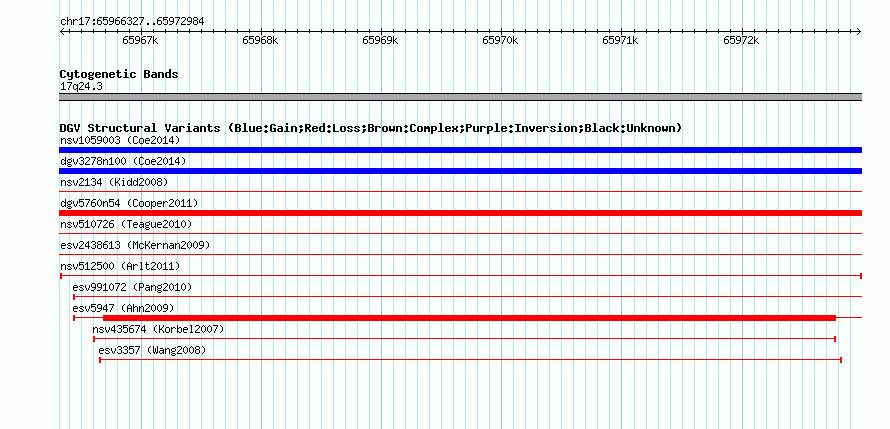The image size is (890, 429).
Task: Click the esv3357 (Wang2008) label
Action: pos(152,350)
